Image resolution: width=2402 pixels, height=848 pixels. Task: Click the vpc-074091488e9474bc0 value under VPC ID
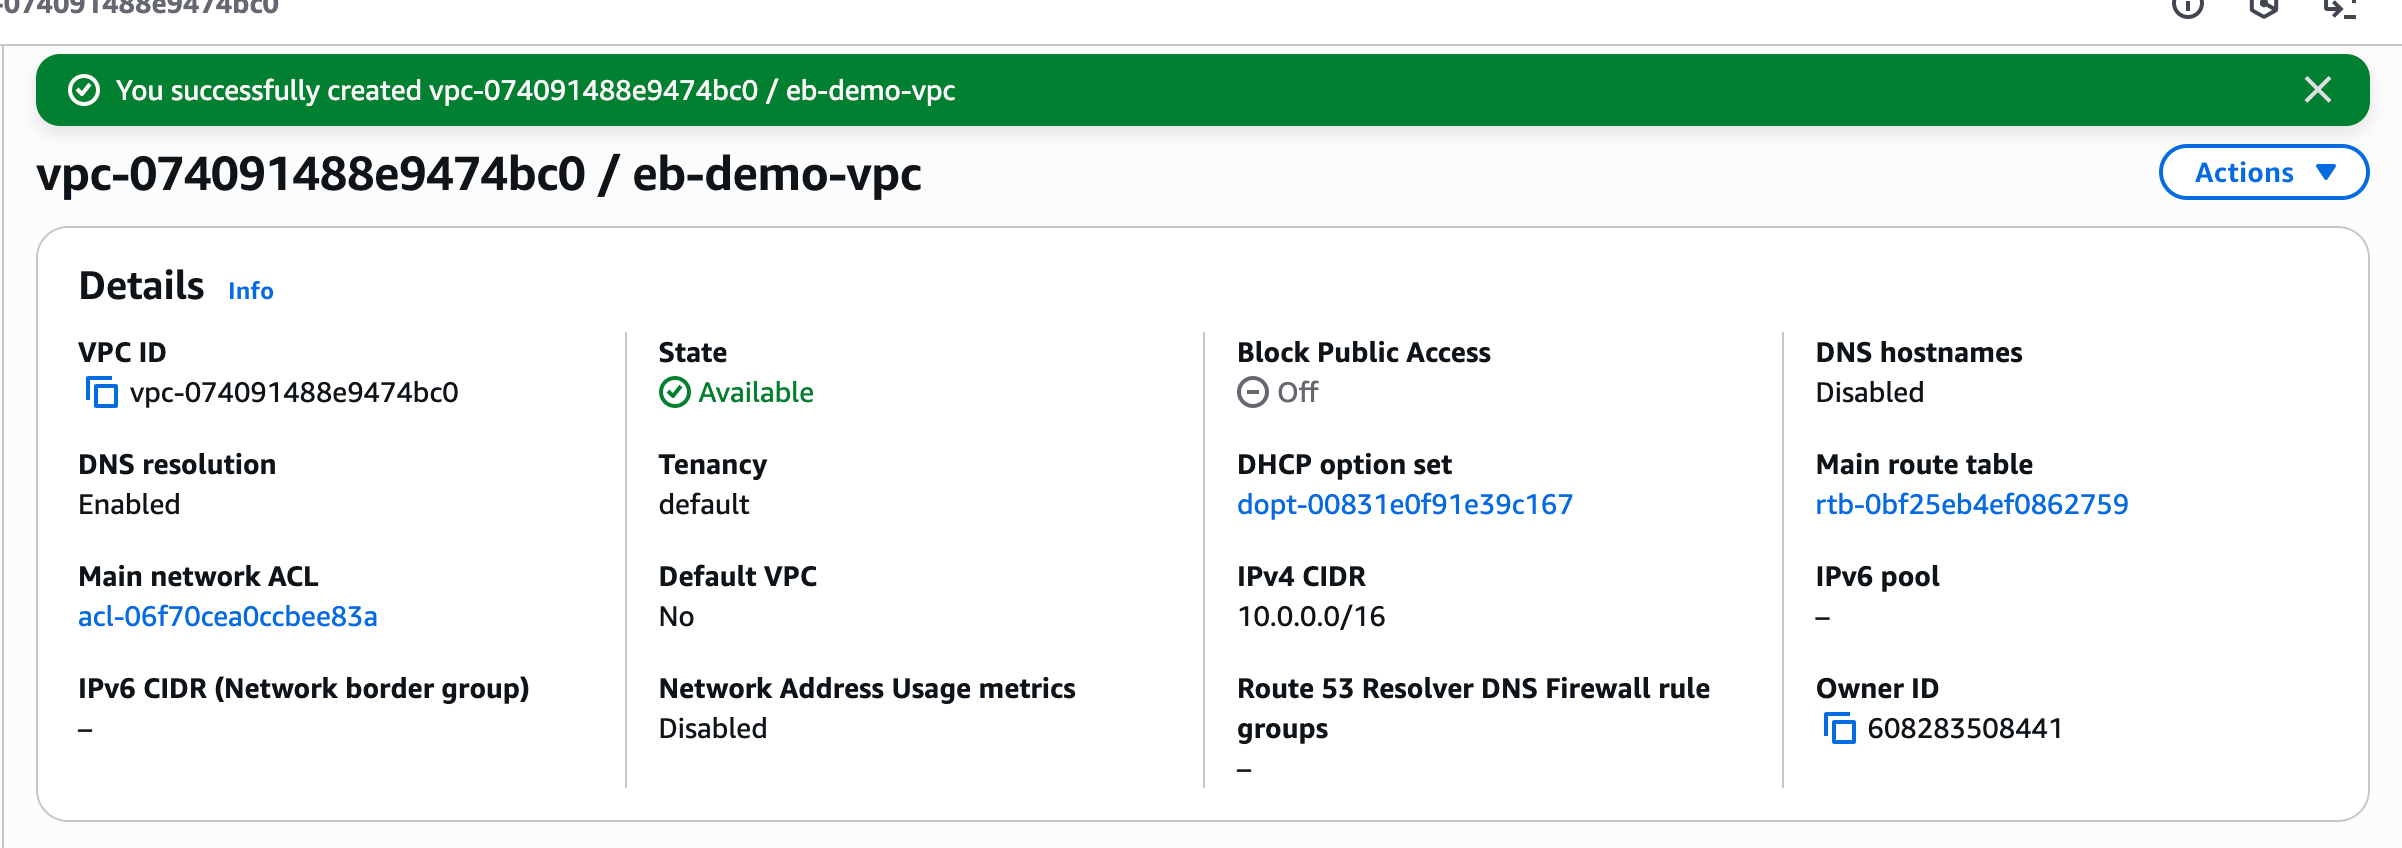(x=294, y=392)
